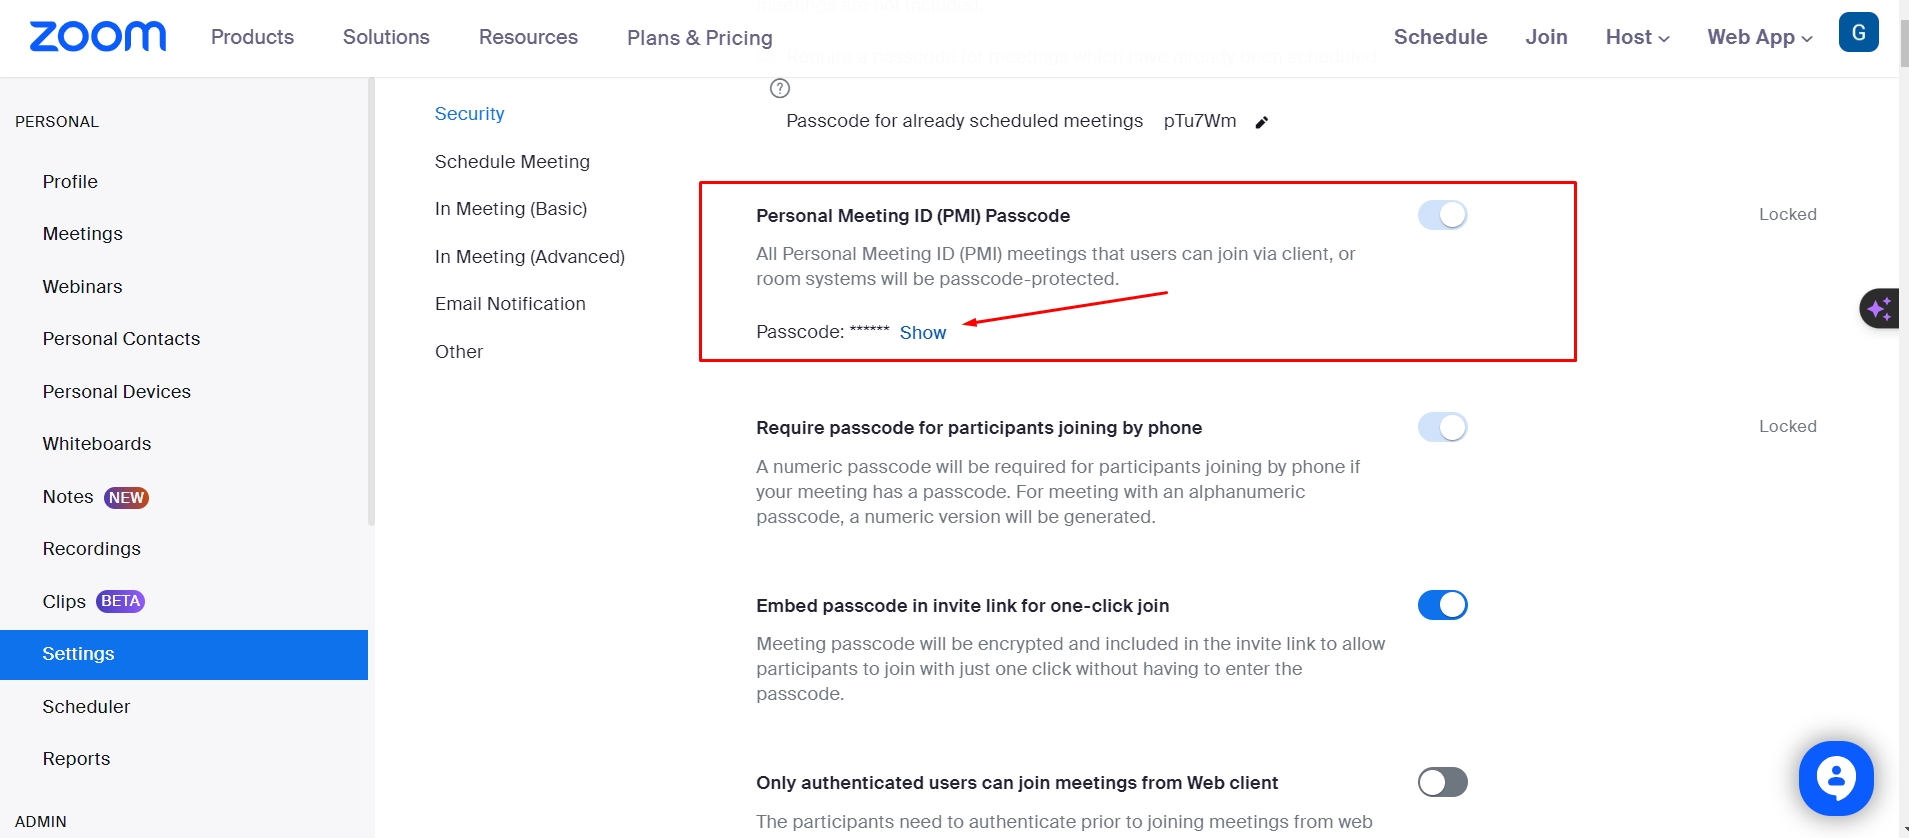Edit the scheduled meetings passcode pencil icon
Screen dimensions: 1909x838
[x=1262, y=122]
